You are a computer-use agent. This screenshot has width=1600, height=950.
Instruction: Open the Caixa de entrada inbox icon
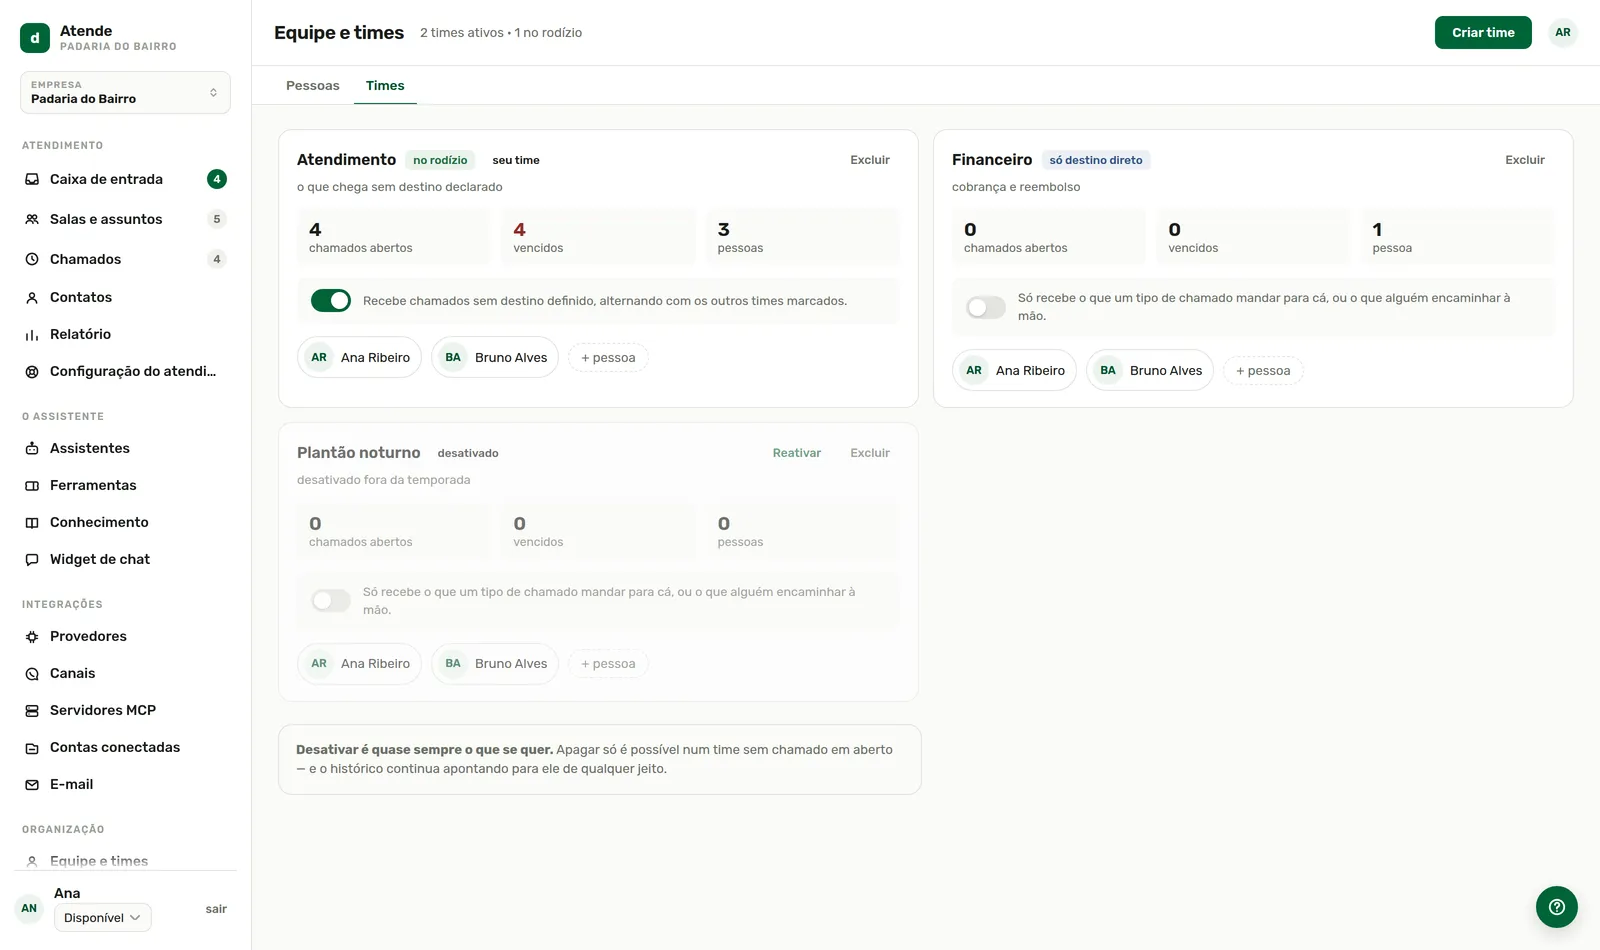(32, 179)
